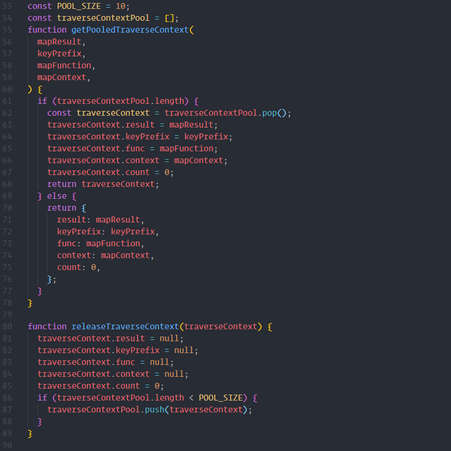Click the keyPrefix parameter on line 57
This screenshot has height=451, width=451.
[59, 54]
